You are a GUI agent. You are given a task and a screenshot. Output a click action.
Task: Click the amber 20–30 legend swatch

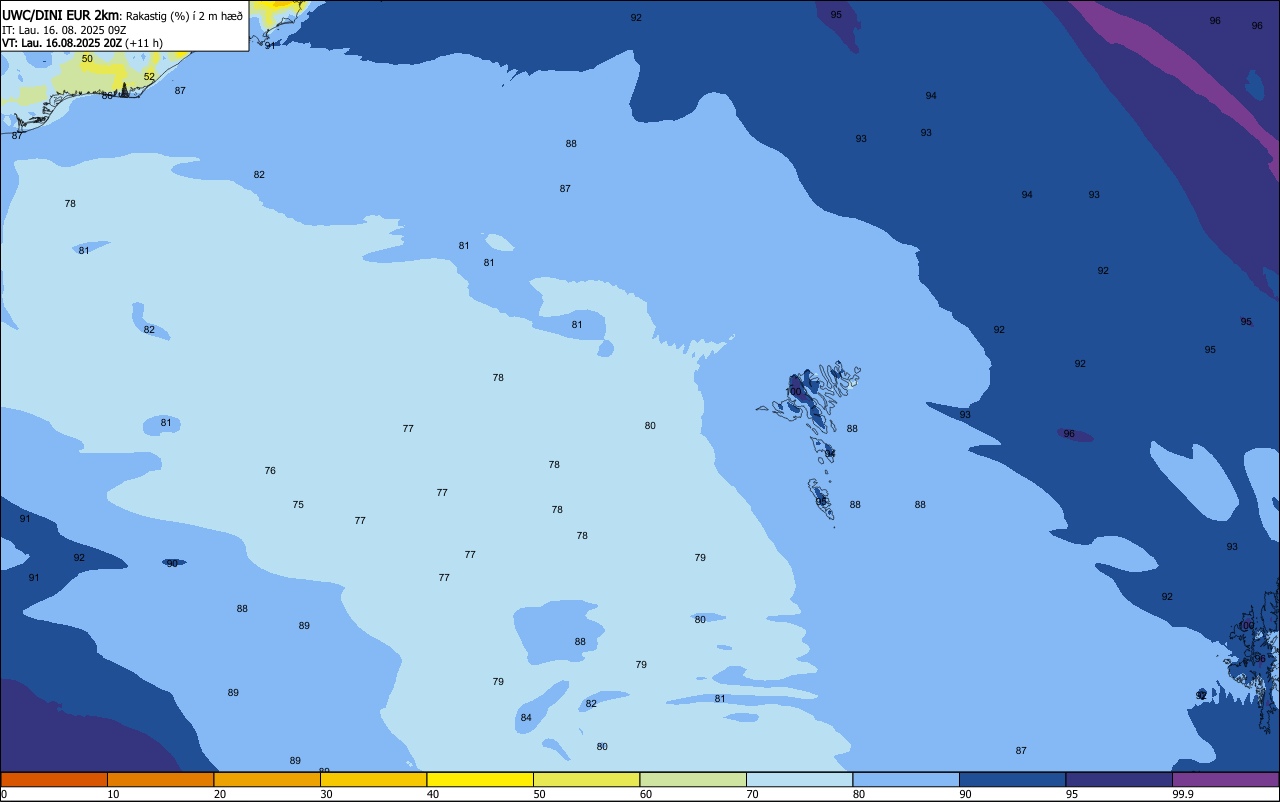(x=267, y=779)
